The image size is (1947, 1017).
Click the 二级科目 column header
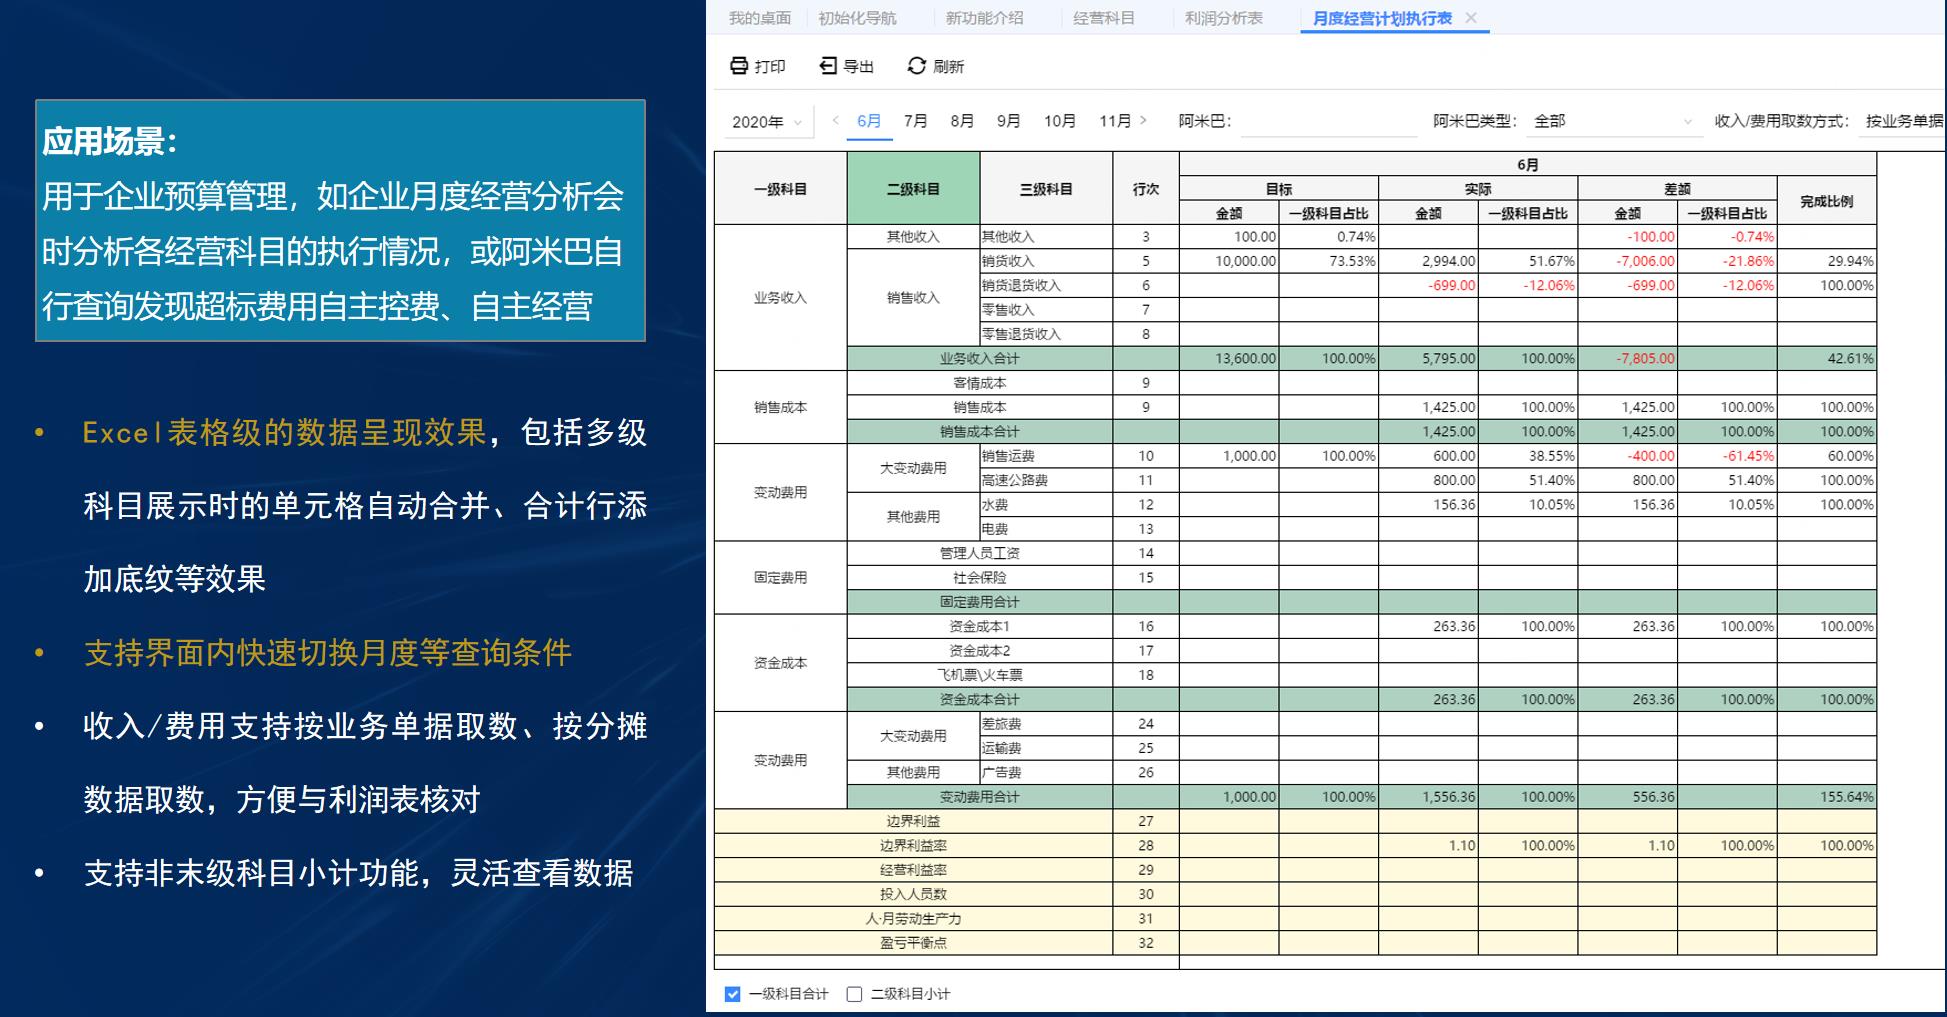pyautogui.click(x=913, y=188)
